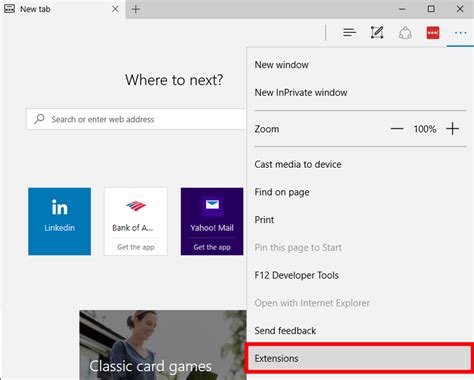Close the More actions ellipsis menu
The width and height of the screenshot is (474, 380).
(460, 33)
